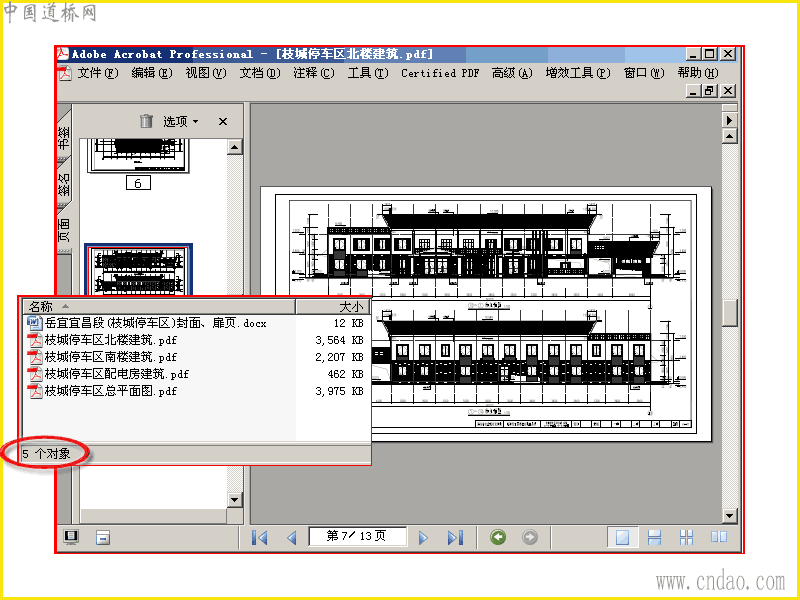Click the page number input field
The height and width of the screenshot is (600, 800).
point(357,536)
